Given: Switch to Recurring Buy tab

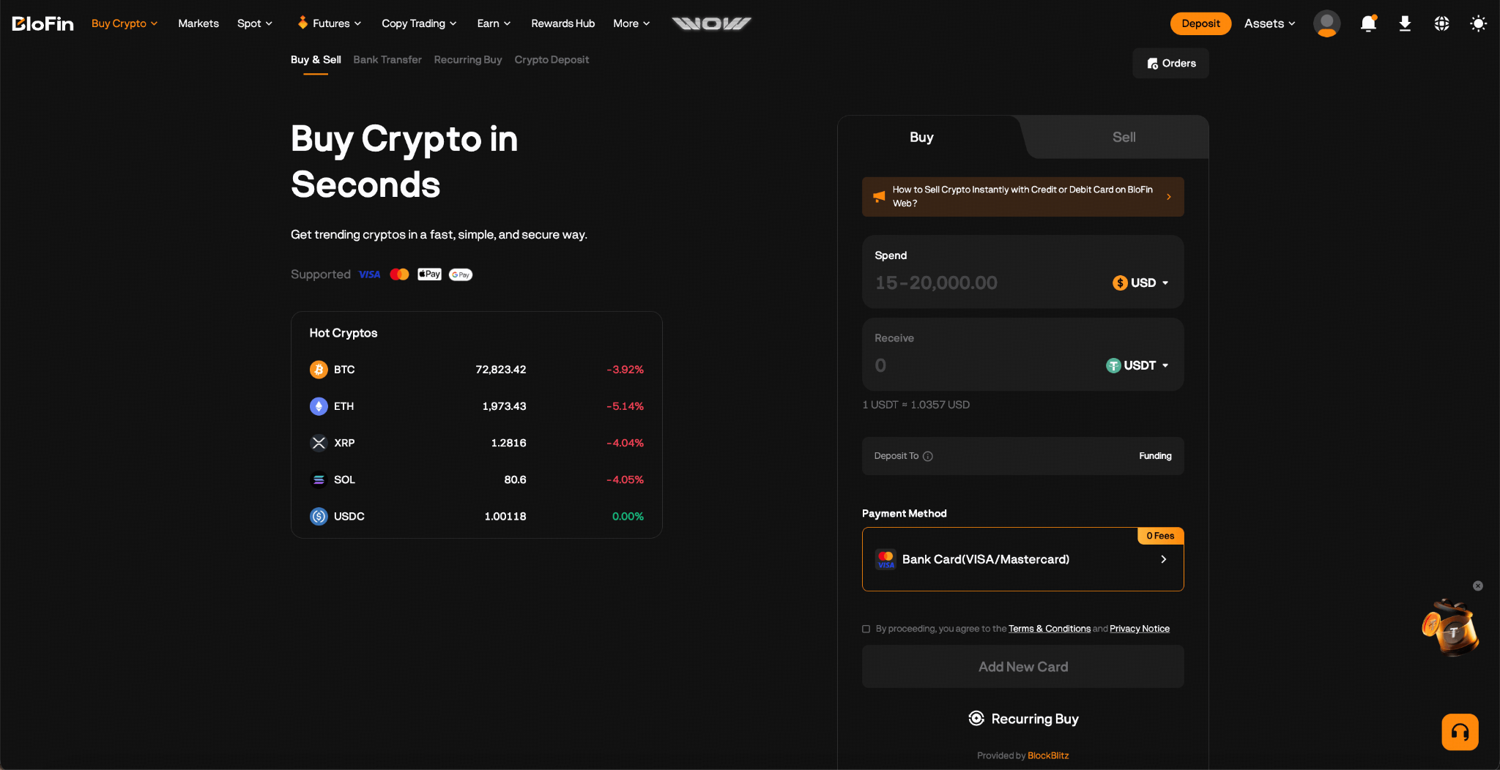Looking at the screenshot, I should pyautogui.click(x=468, y=60).
